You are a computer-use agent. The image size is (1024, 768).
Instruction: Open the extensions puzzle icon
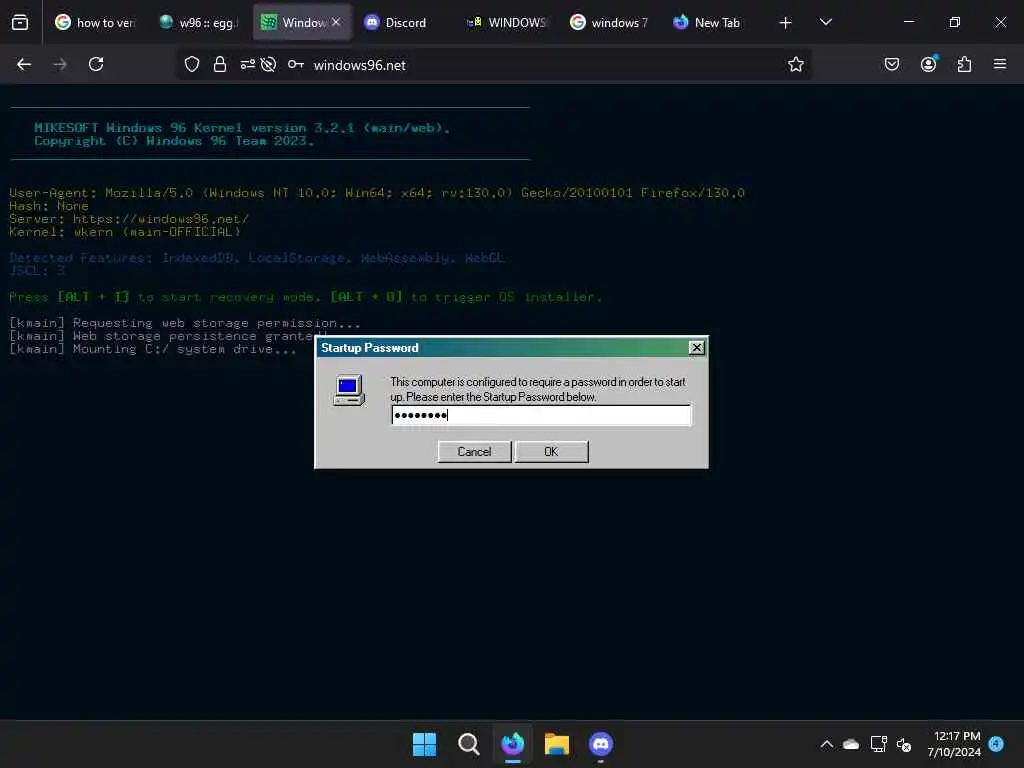pyautogui.click(x=964, y=64)
